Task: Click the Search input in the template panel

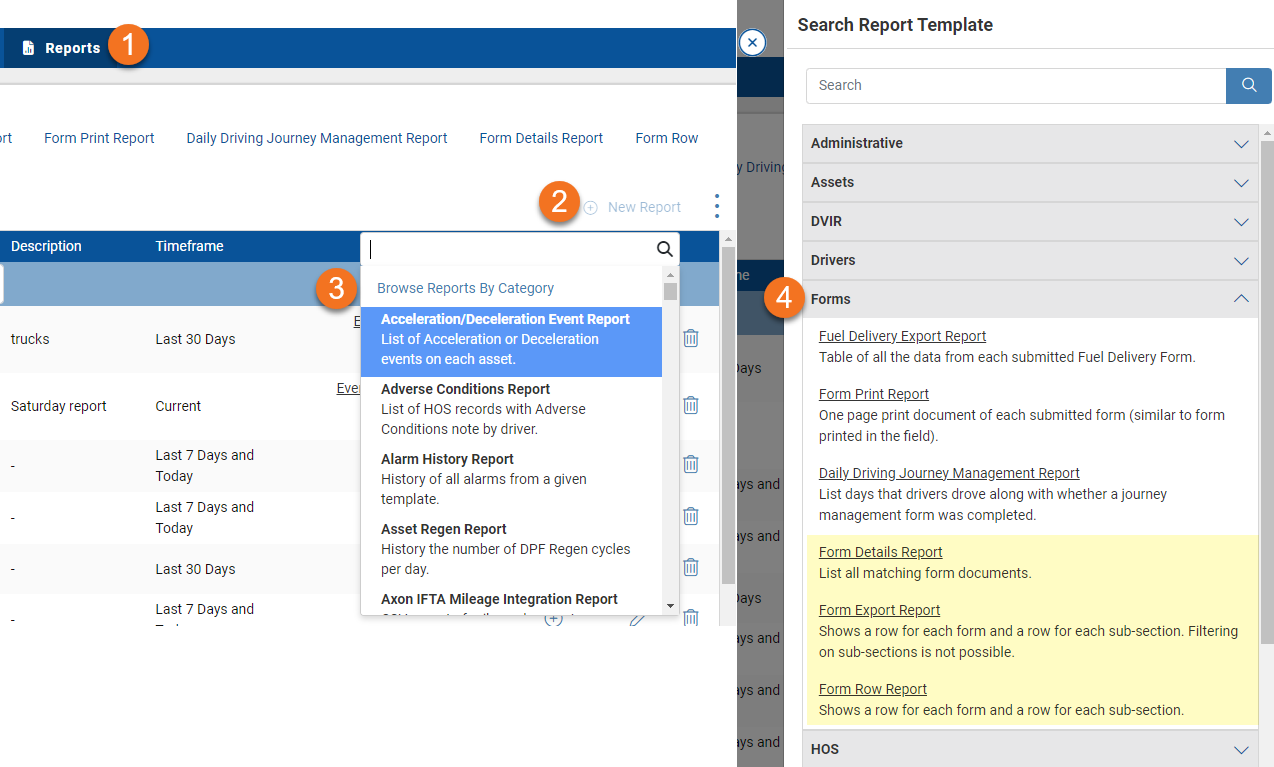Action: click(x=1015, y=85)
